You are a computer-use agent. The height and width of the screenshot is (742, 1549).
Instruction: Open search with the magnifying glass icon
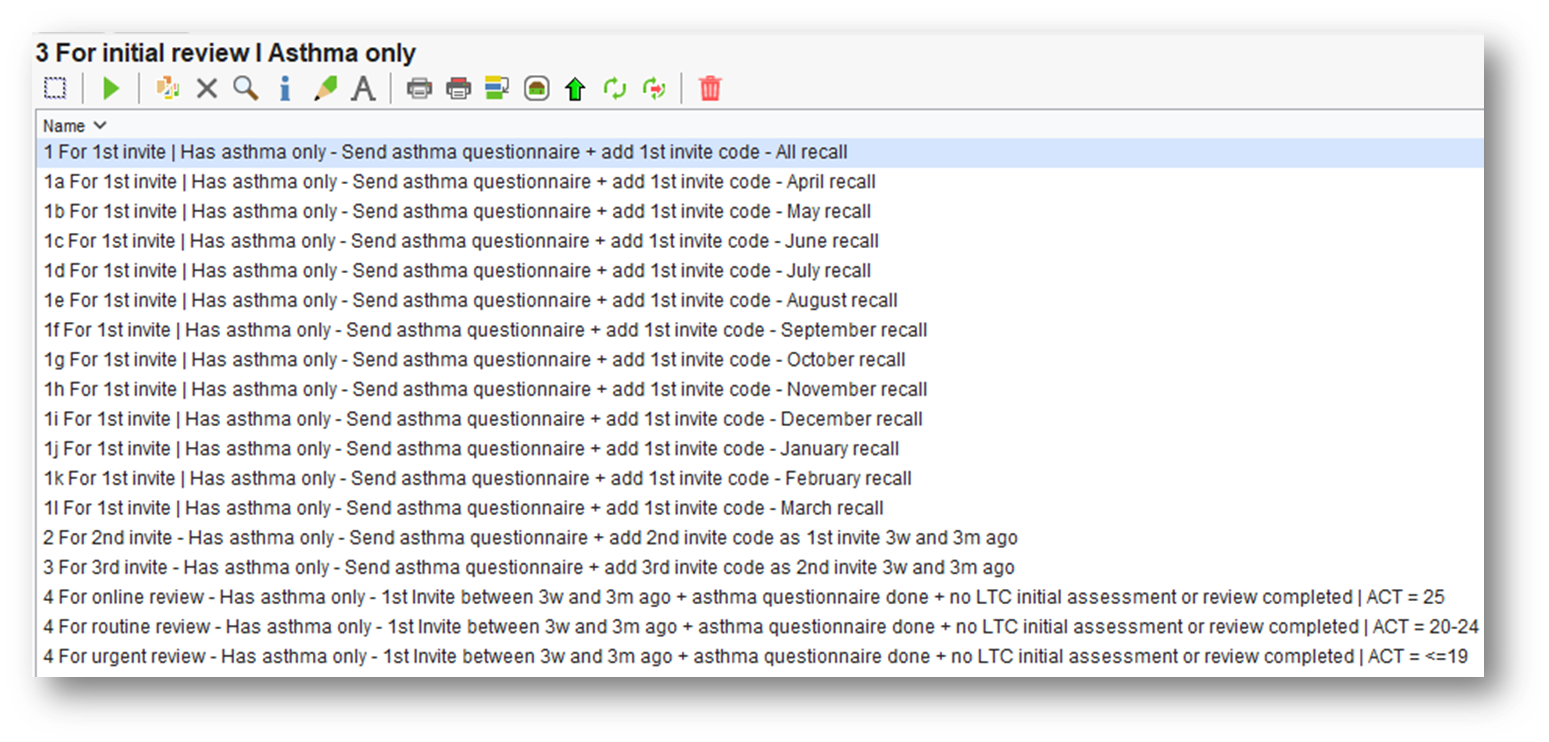246,89
